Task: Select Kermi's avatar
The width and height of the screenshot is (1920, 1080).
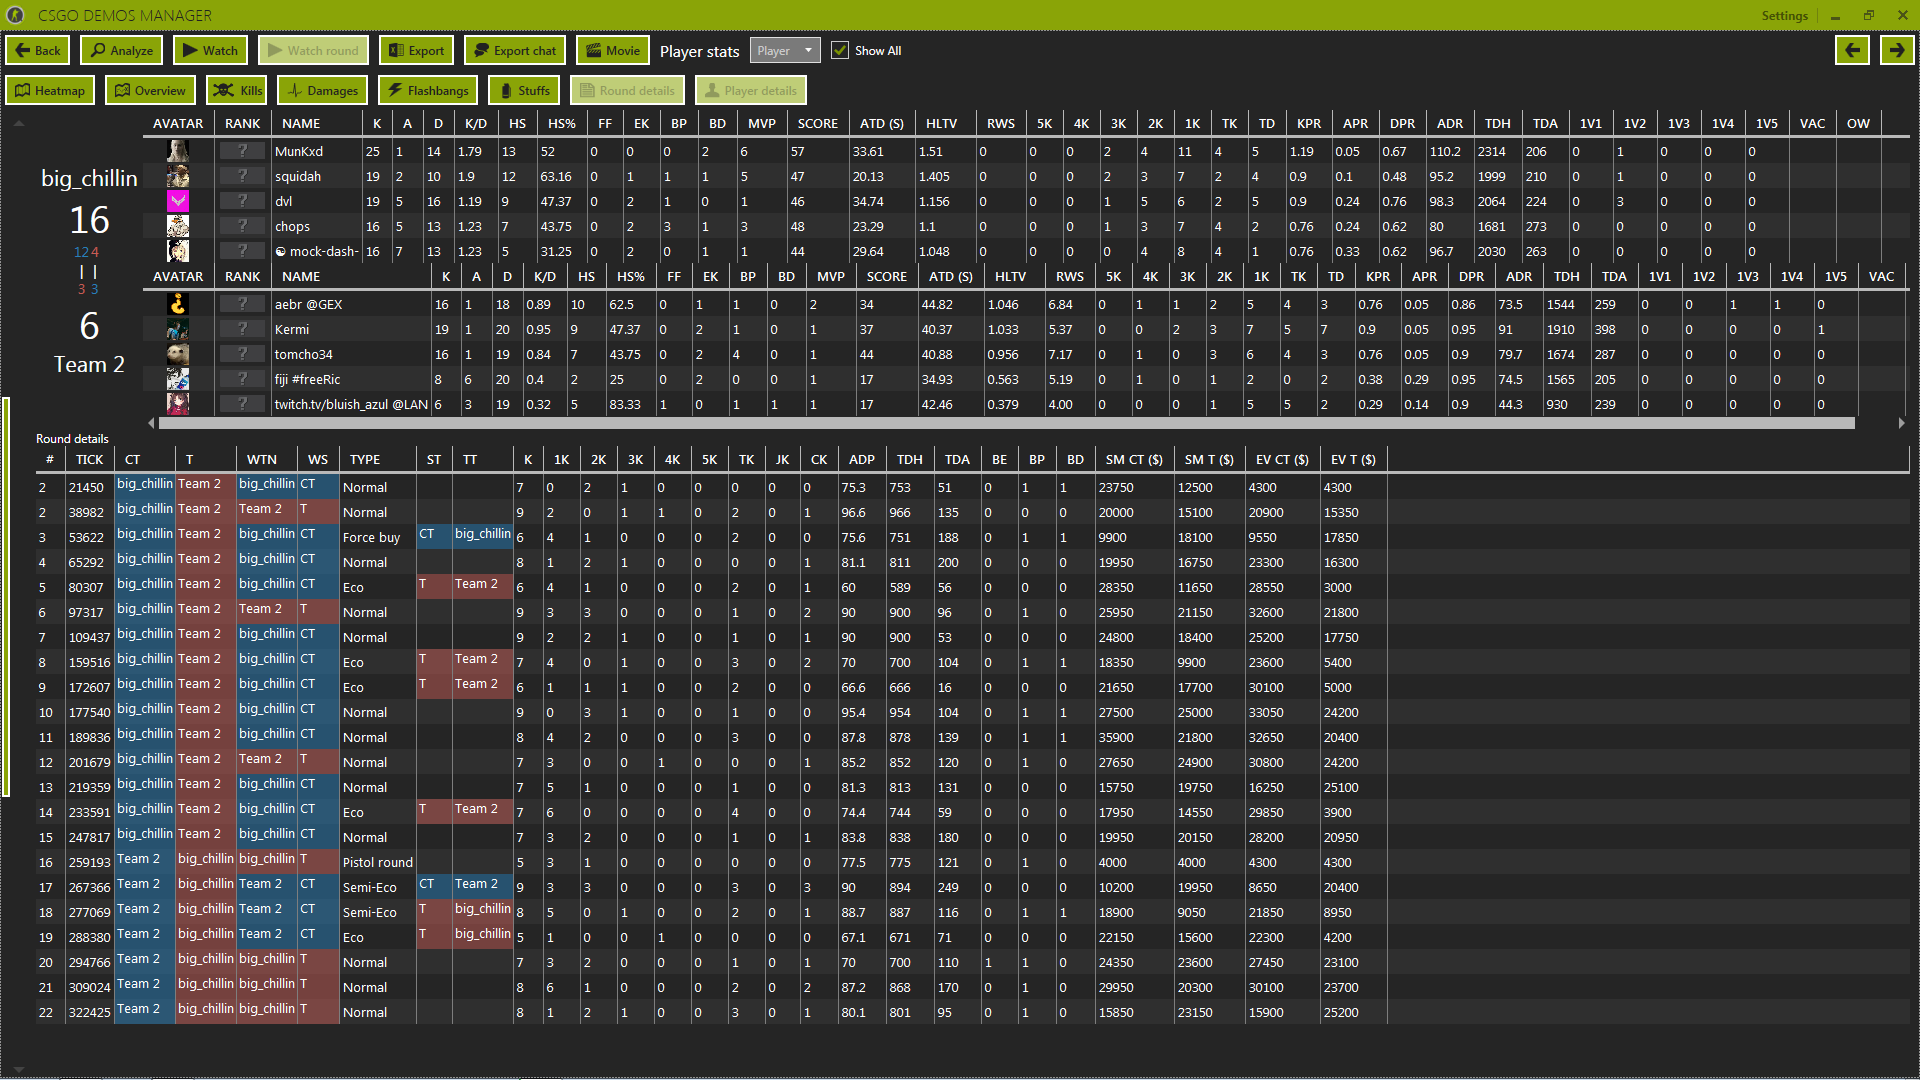Action: tap(178, 329)
